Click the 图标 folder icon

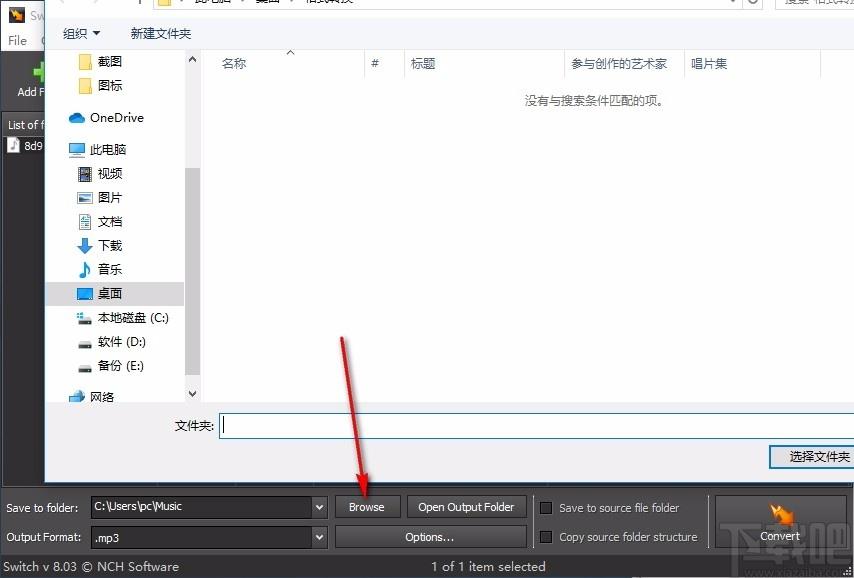[x=85, y=86]
